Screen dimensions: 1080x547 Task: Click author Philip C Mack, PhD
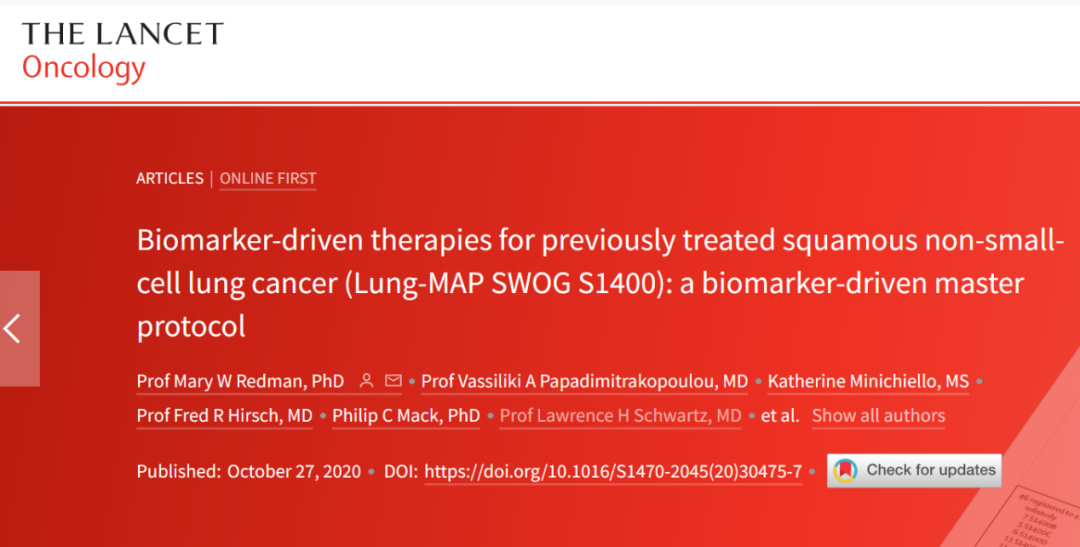click(x=406, y=415)
